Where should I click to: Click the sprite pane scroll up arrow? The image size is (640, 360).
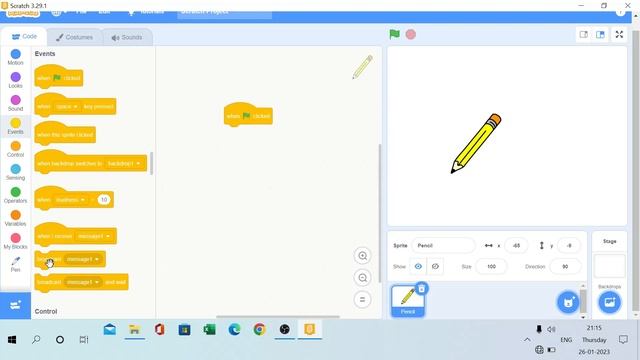(x=583, y=286)
